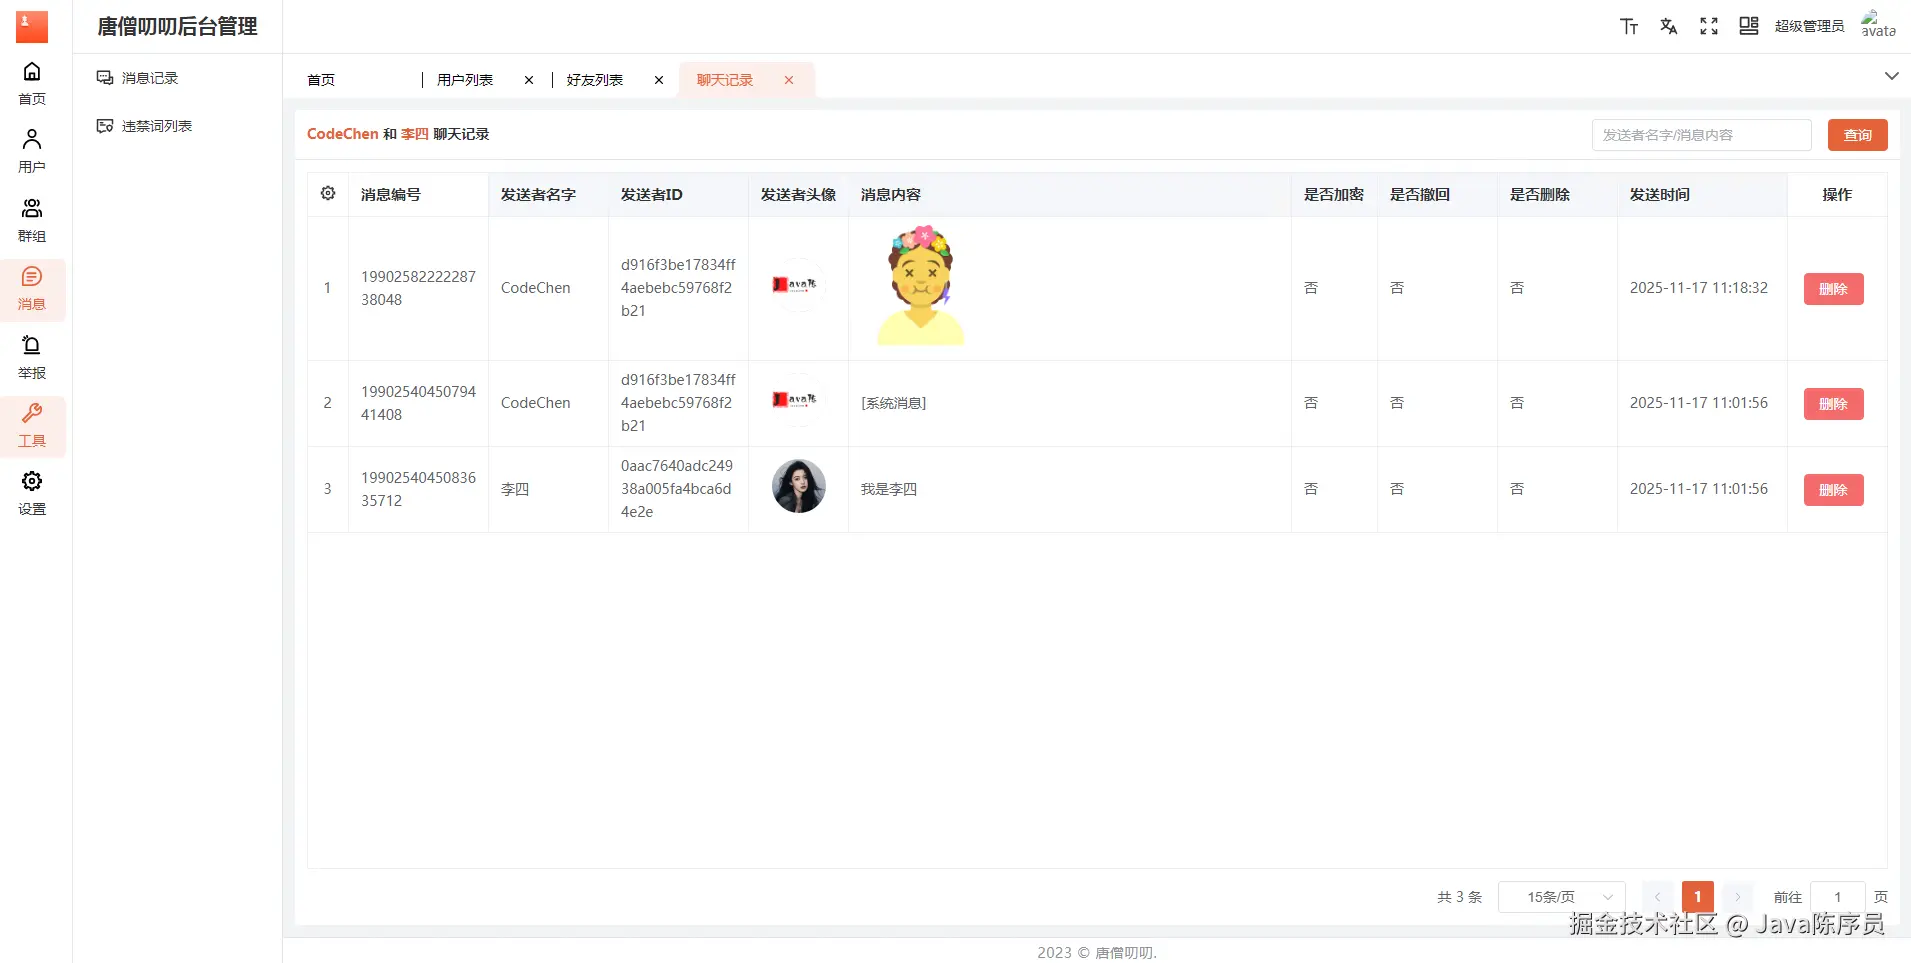Go to next page arrow
The image size is (1911, 963).
[1738, 897]
